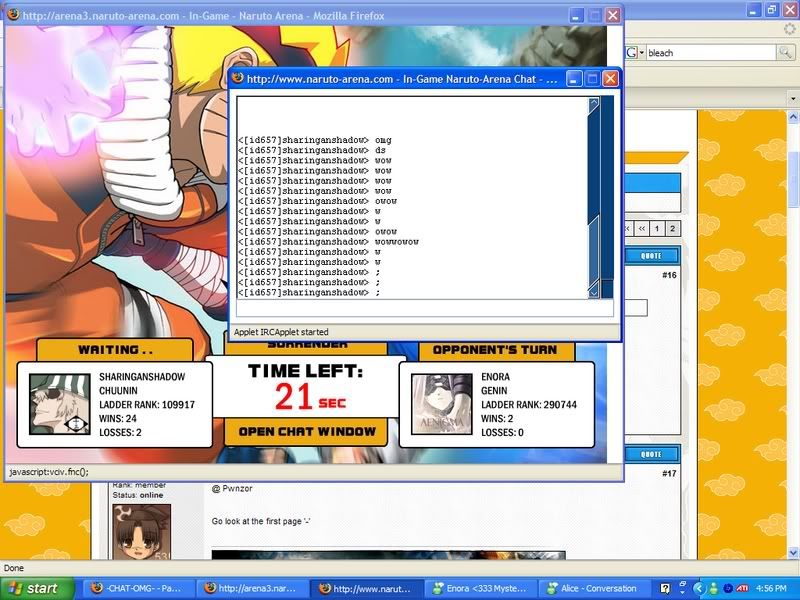The height and width of the screenshot is (600, 800).
Task: Open the search engine dropdown arrow
Action: 641,53
